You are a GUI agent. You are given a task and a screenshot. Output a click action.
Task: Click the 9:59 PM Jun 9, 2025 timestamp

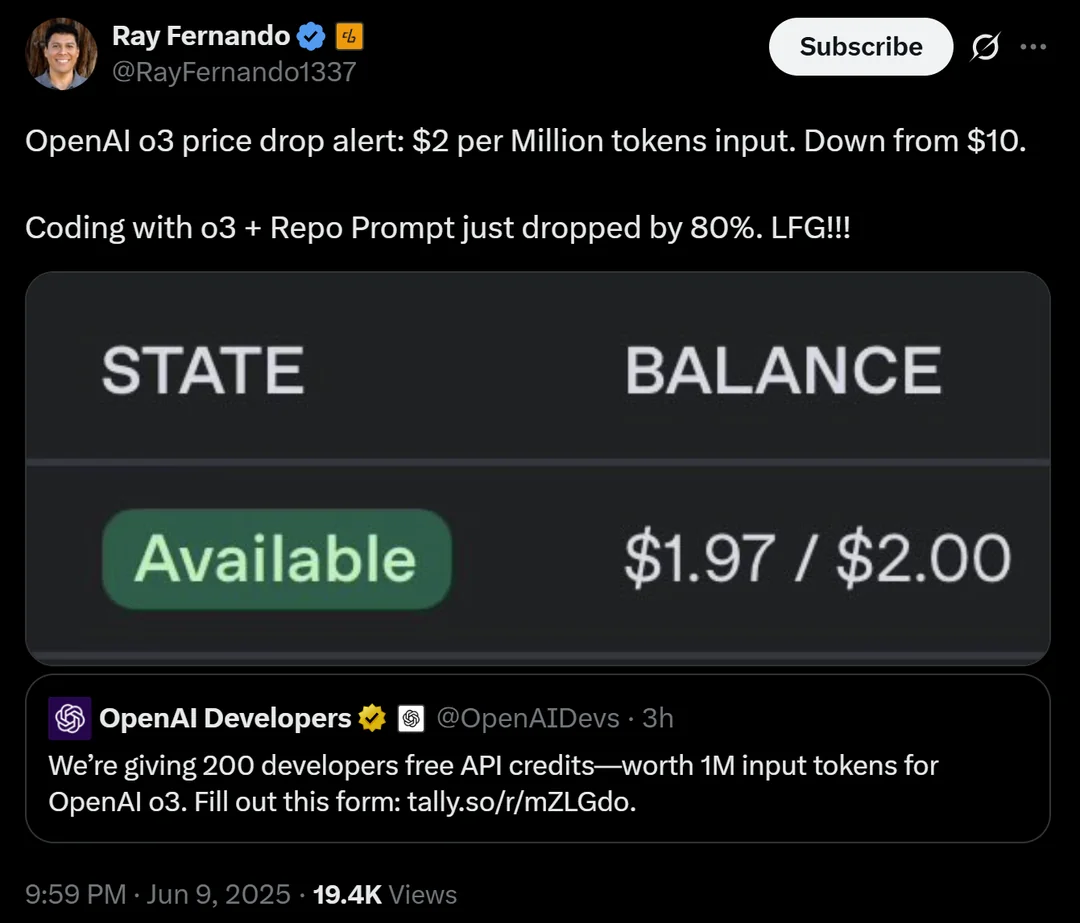pos(158,895)
